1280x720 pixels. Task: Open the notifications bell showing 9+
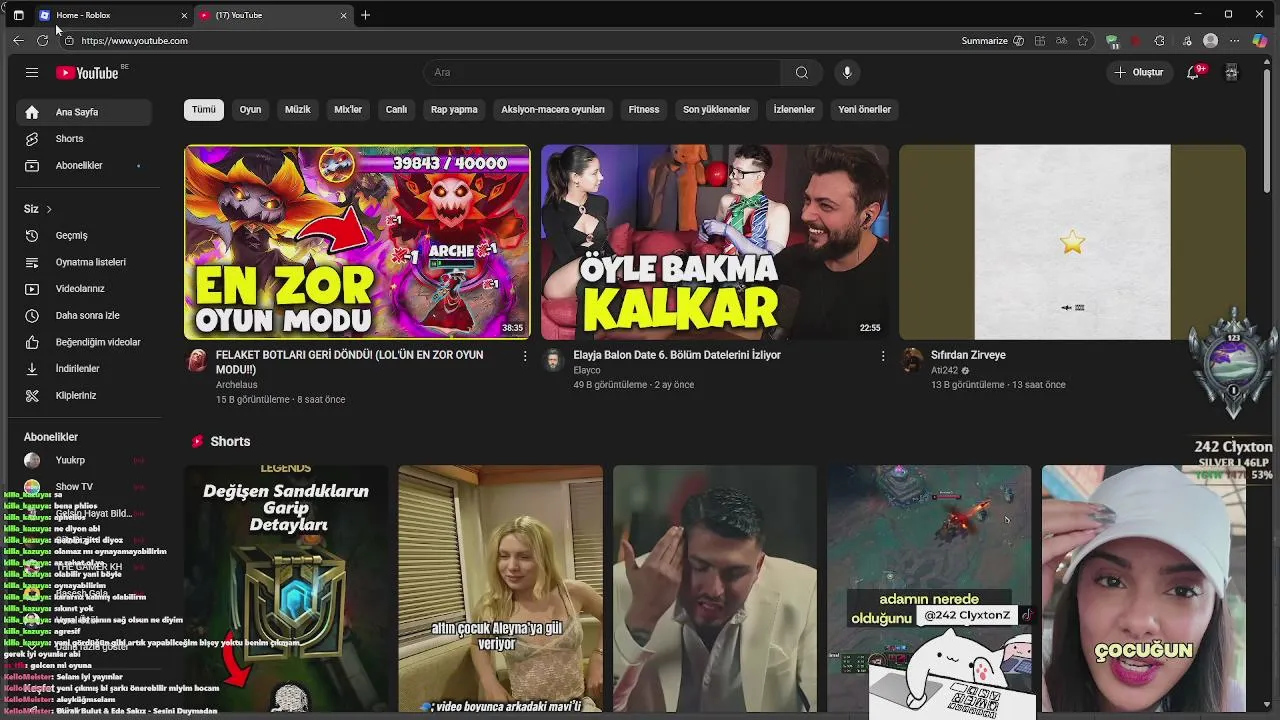pyautogui.click(x=1193, y=72)
